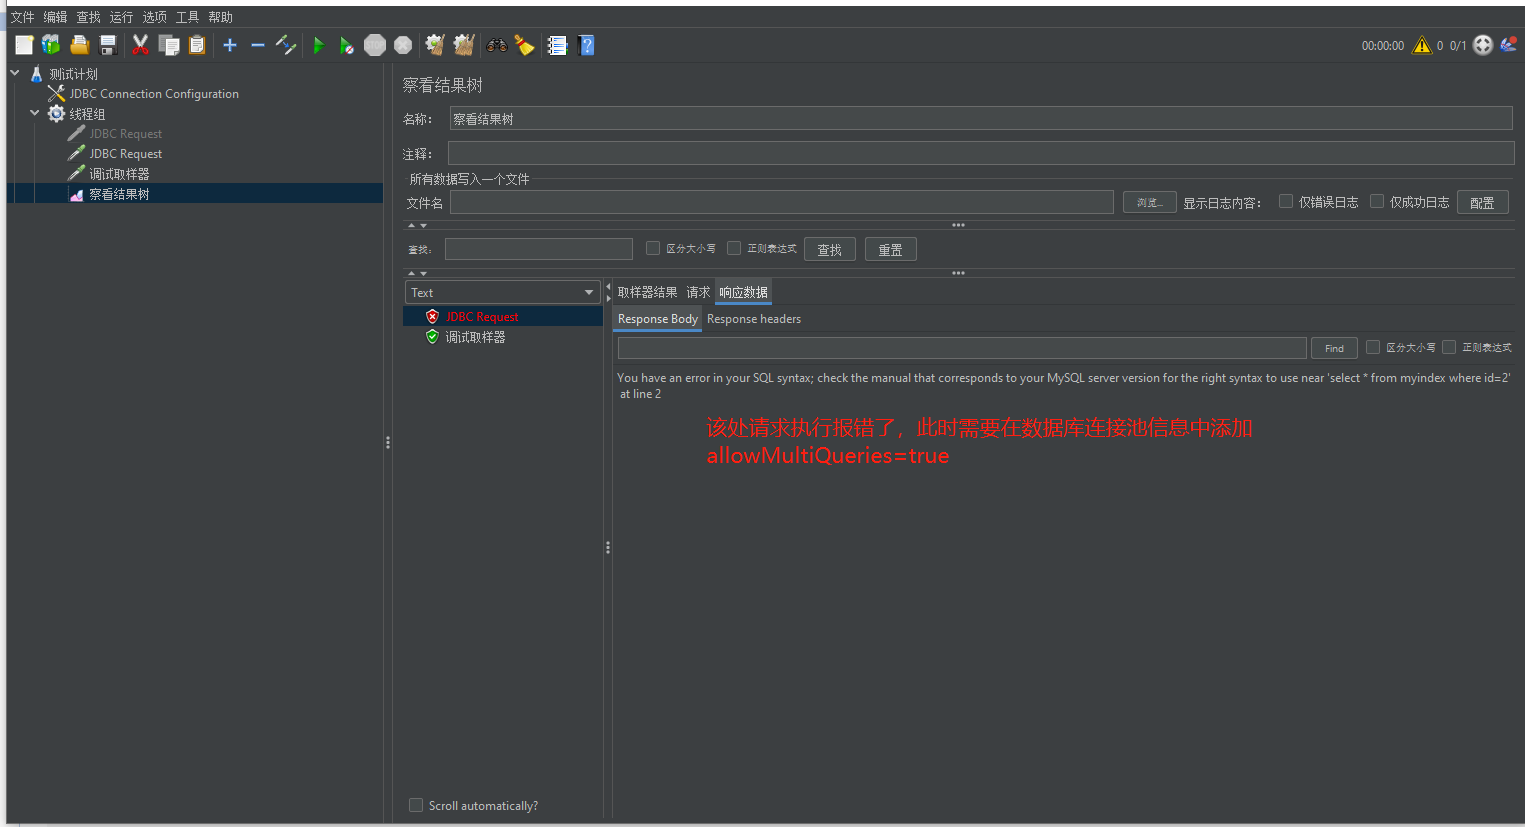
Task: Switch to the 响应数据 tab
Action: (x=743, y=292)
